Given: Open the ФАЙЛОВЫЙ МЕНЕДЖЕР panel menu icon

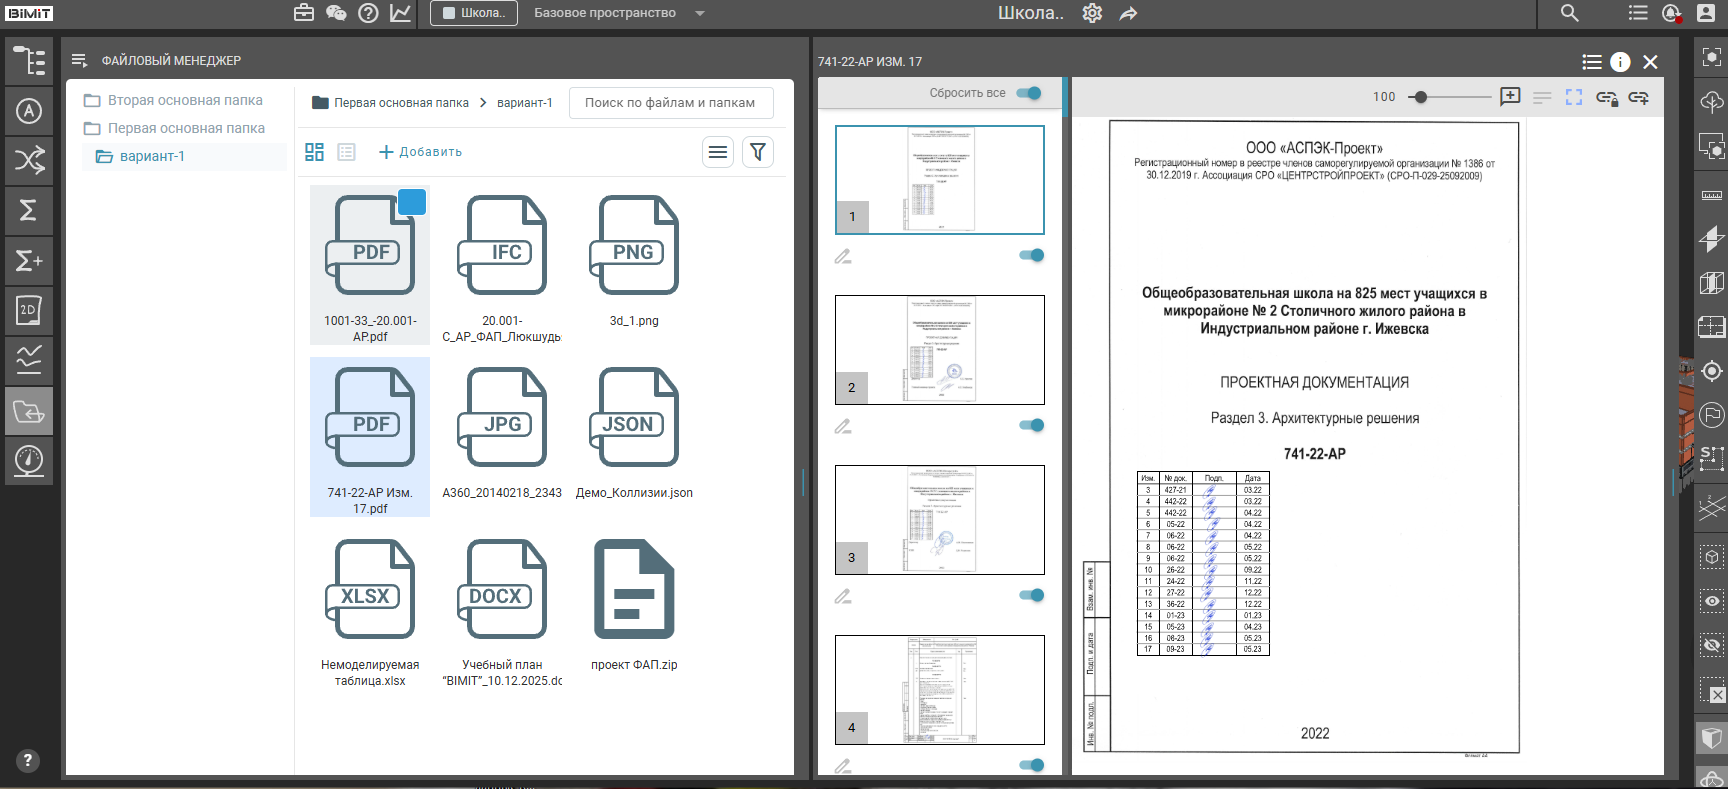Looking at the screenshot, I should tap(80, 61).
